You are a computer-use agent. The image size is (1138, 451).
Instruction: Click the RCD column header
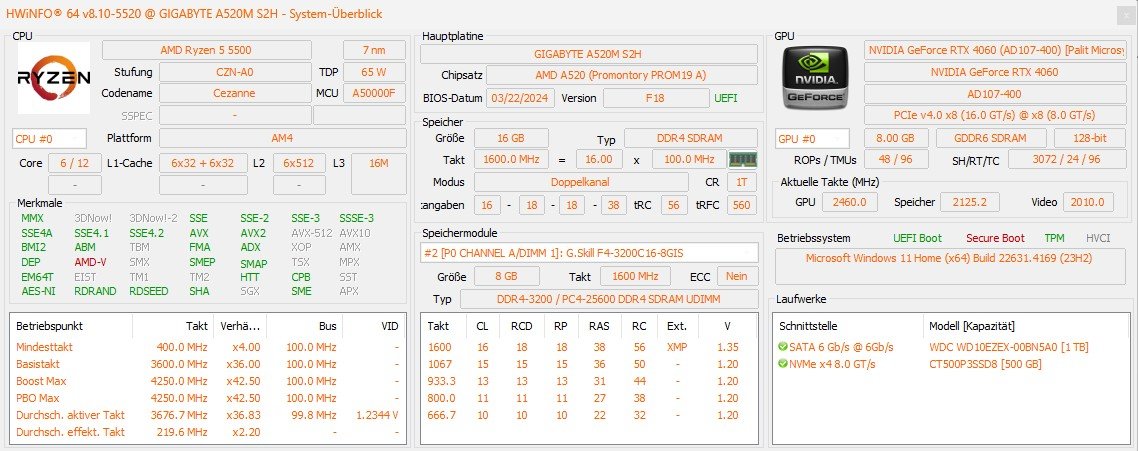pos(522,326)
